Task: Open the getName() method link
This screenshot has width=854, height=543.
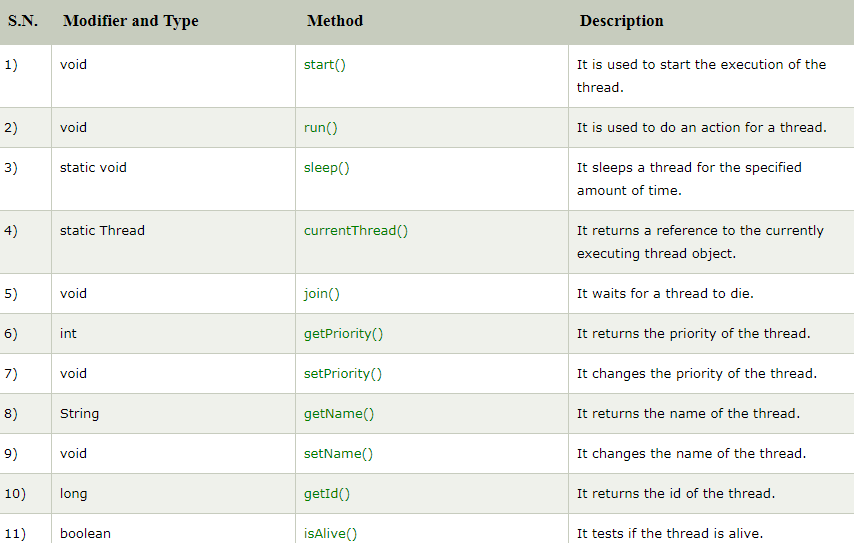Action: click(339, 414)
